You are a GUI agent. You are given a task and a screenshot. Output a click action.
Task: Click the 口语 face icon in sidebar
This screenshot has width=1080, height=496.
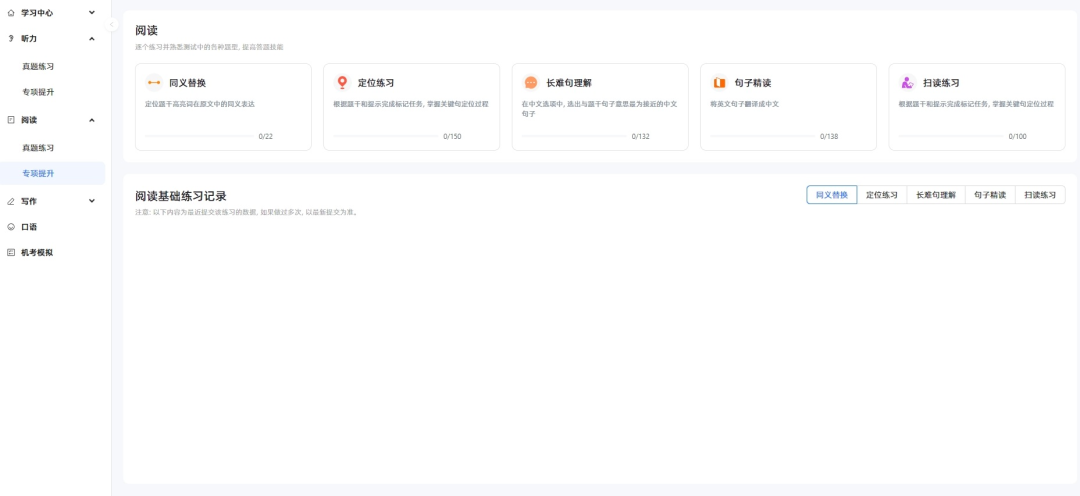point(11,227)
